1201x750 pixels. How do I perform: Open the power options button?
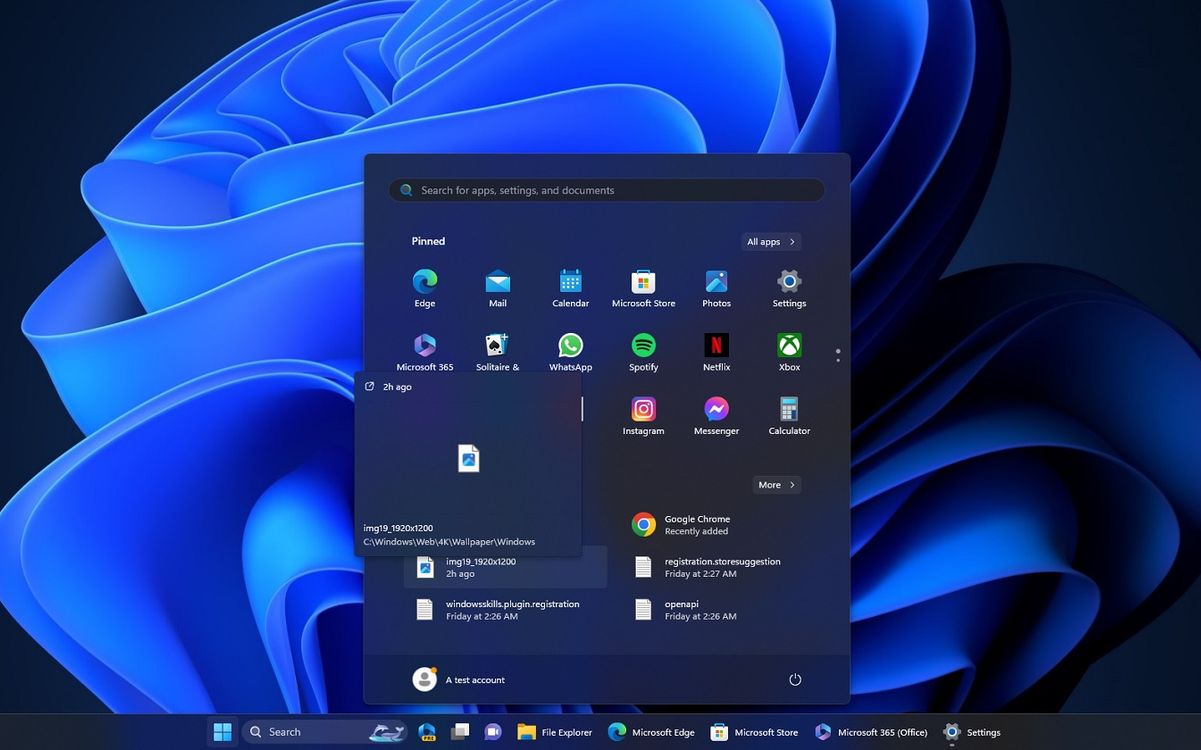tap(795, 680)
